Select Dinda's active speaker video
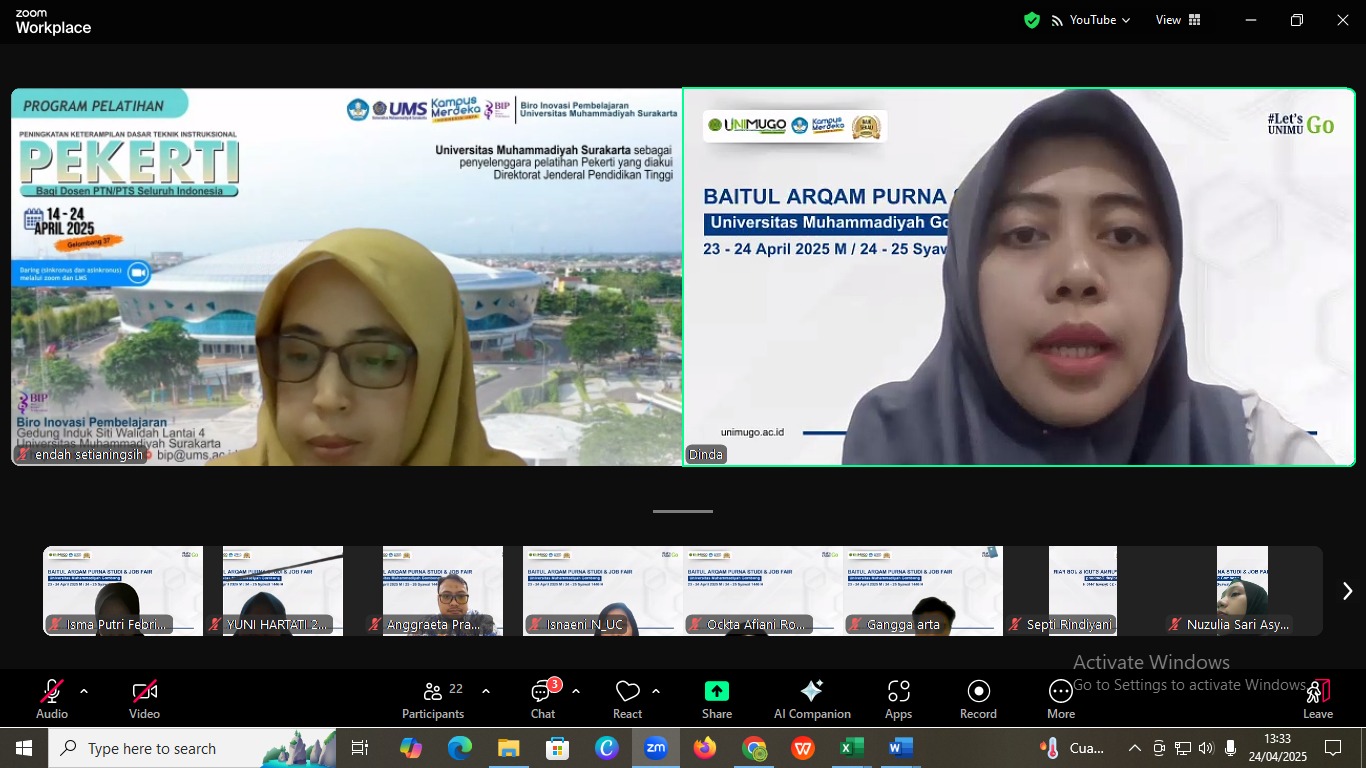 point(1019,277)
